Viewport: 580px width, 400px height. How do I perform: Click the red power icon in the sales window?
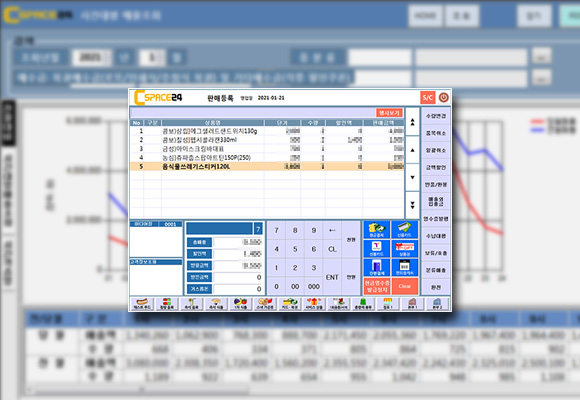[444, 98]
